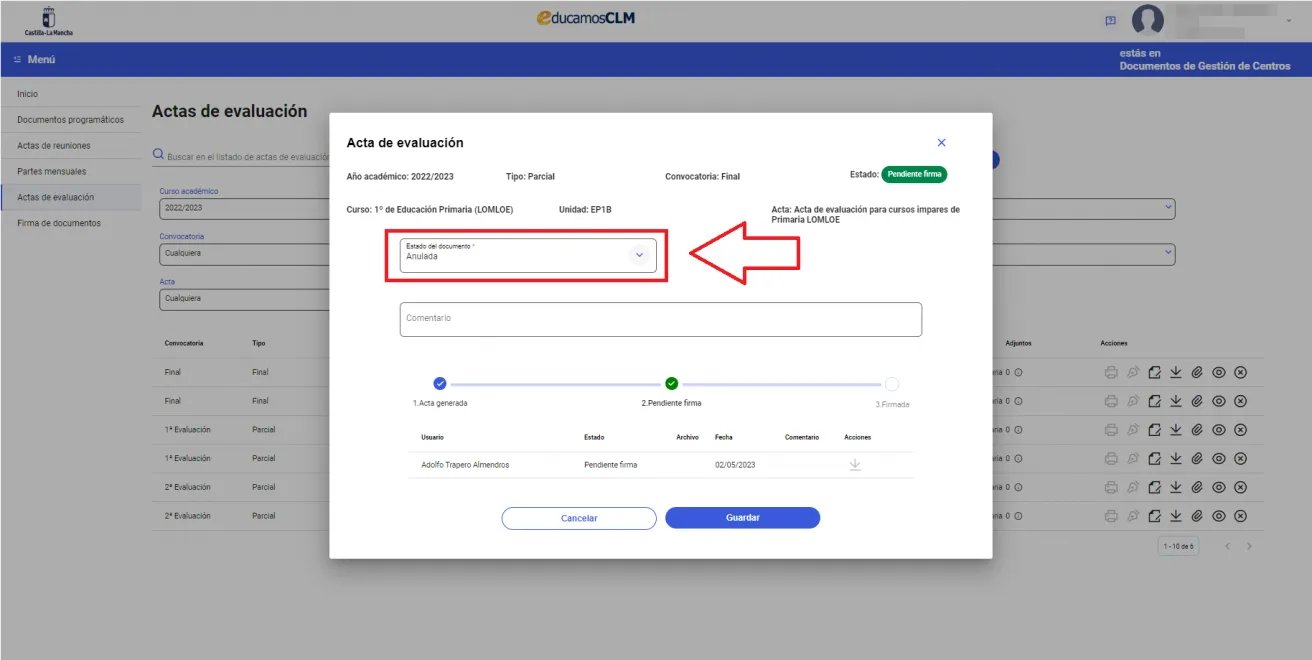This screenshot has height=660, width=1312.
Task: Download file for Adolfo Trapero Almendros row
Action: [854, 465]
